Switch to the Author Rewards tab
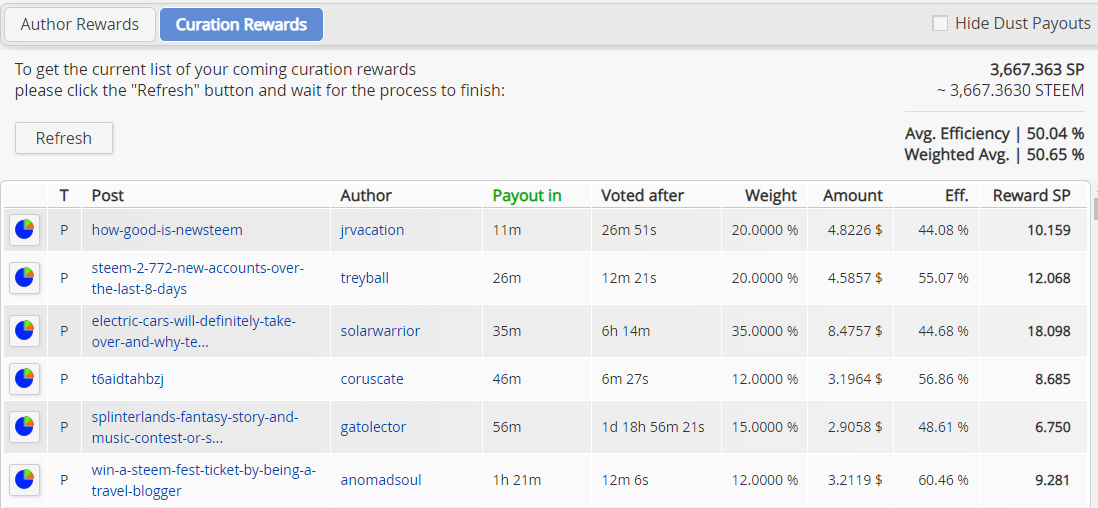1098x508 pixels. point(80,25)
